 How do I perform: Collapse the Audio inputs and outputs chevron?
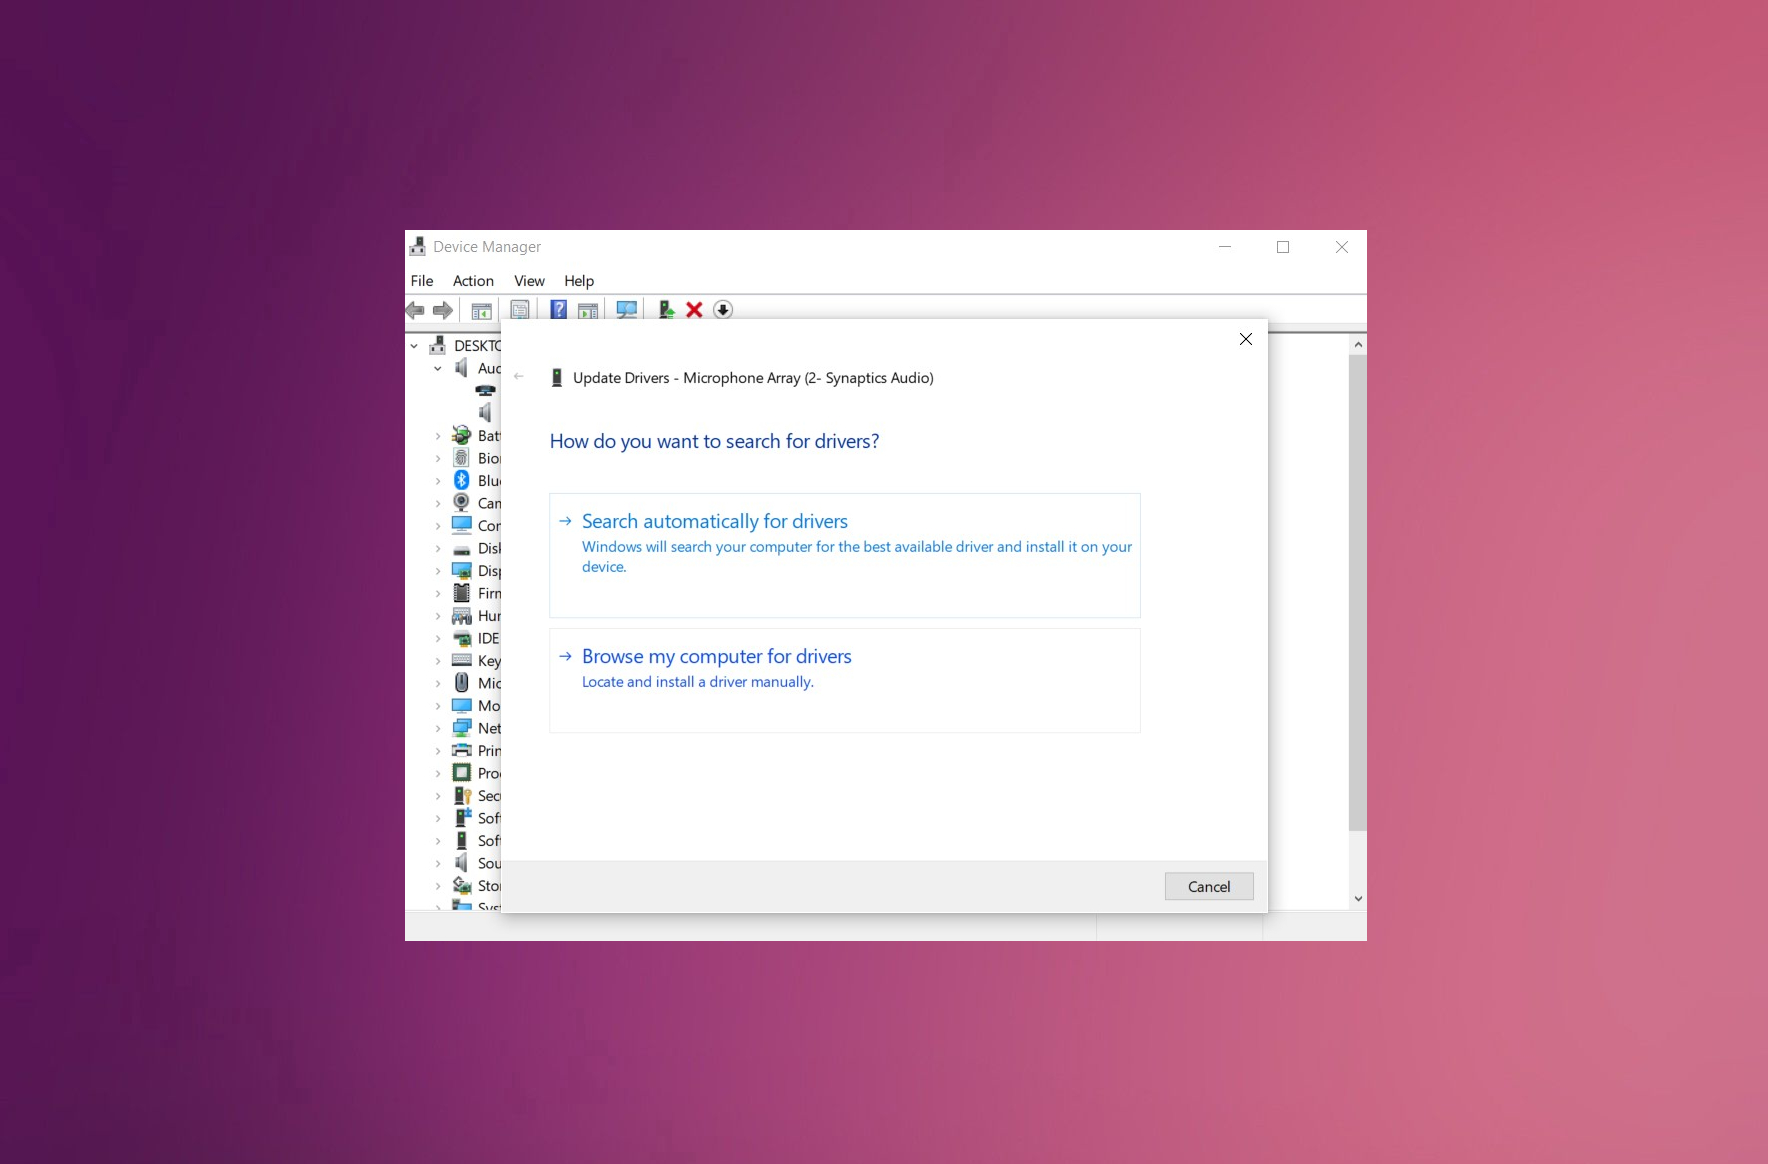click(x=437, y=369)
